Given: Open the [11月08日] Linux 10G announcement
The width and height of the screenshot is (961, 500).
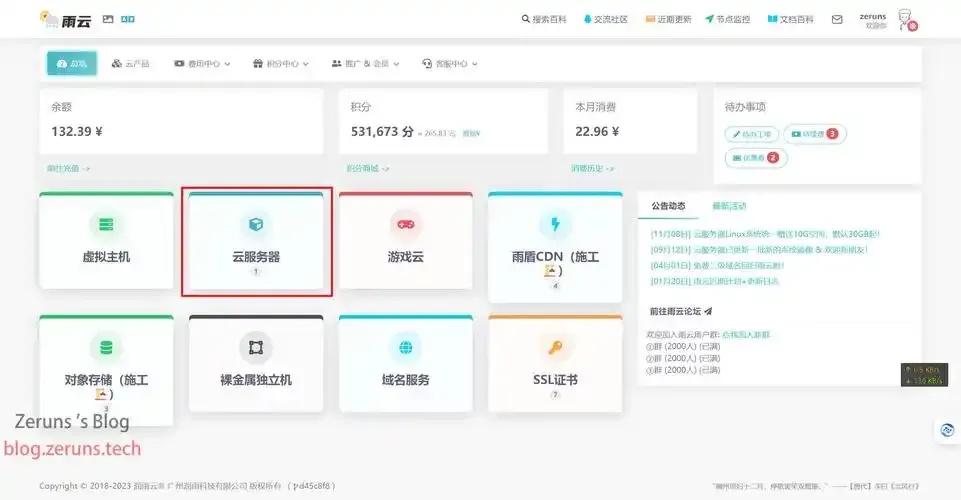Looking at the screenshot, I should coord(765,234).
